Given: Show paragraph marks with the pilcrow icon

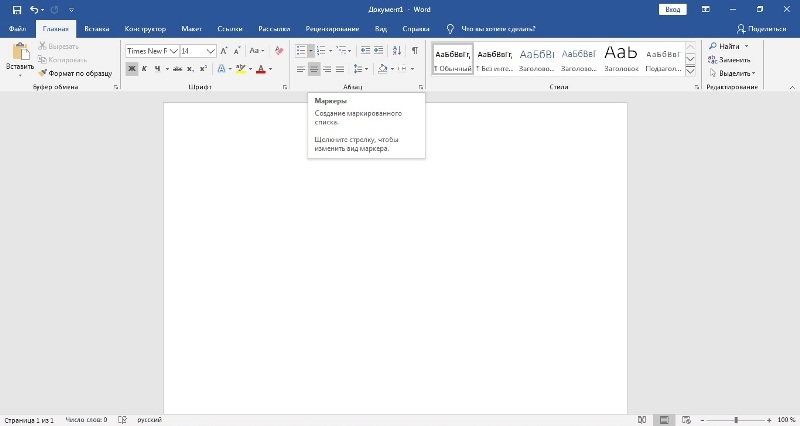Looking at the screenshot, I should (415, 50).
